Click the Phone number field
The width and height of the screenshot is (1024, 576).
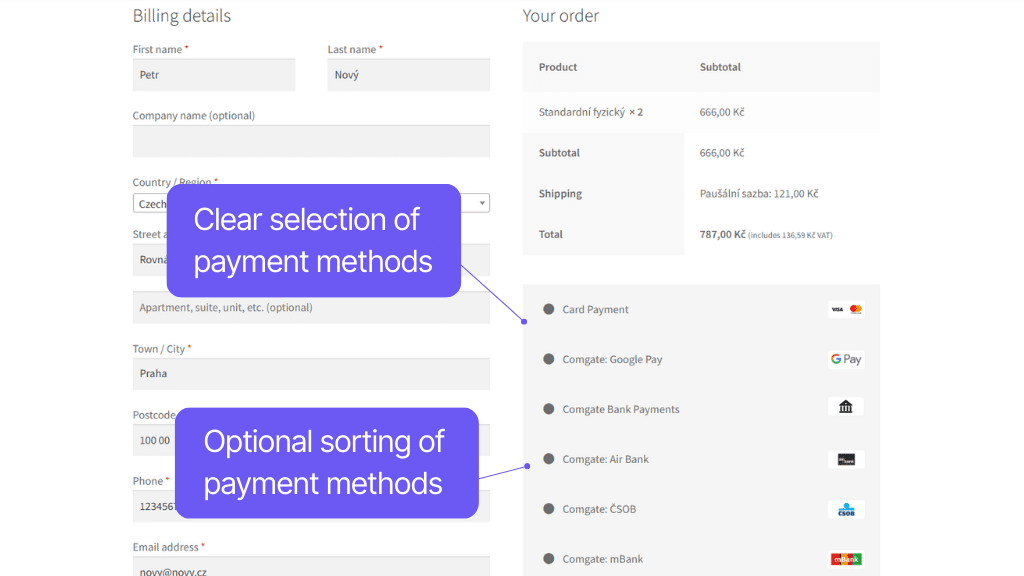pos(310,506)
